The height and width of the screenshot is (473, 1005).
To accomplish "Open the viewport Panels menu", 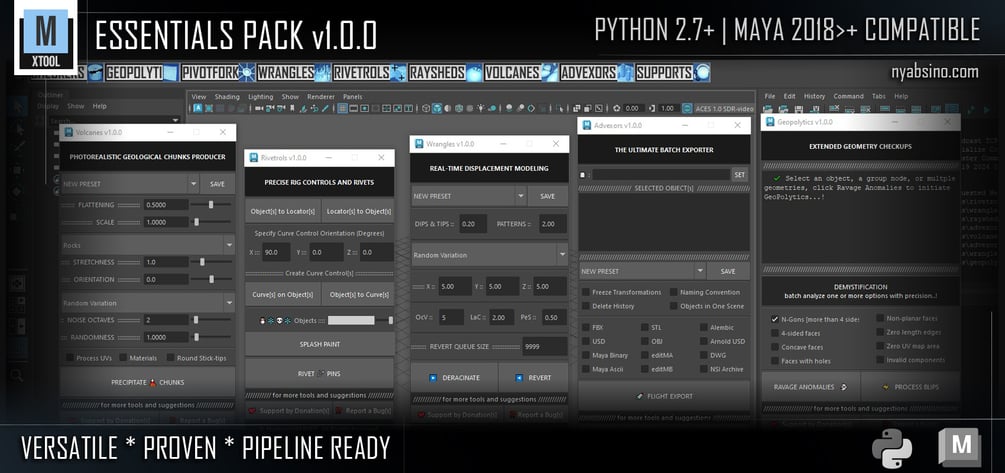I will (x=353, y=97).
